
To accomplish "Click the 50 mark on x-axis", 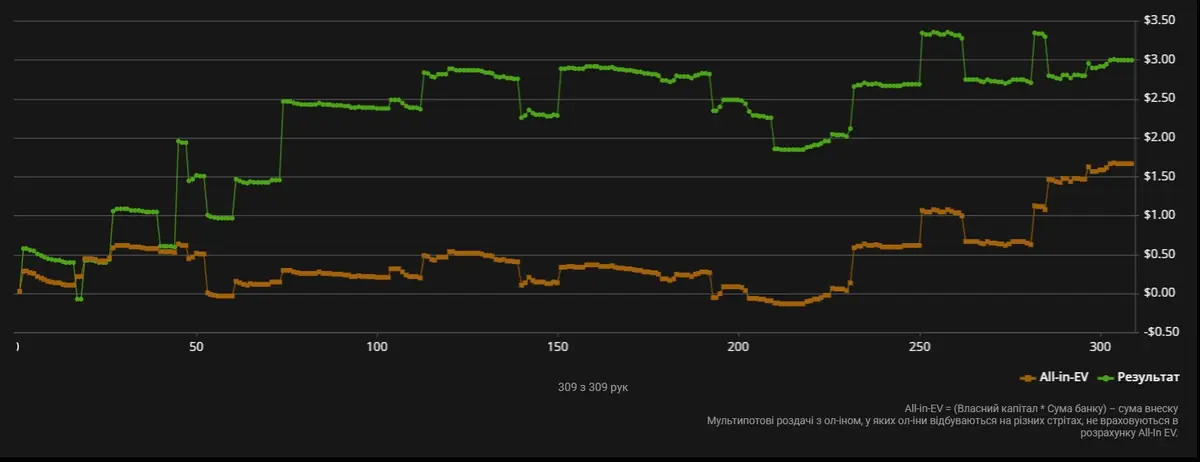I will [x=196, y=347].
